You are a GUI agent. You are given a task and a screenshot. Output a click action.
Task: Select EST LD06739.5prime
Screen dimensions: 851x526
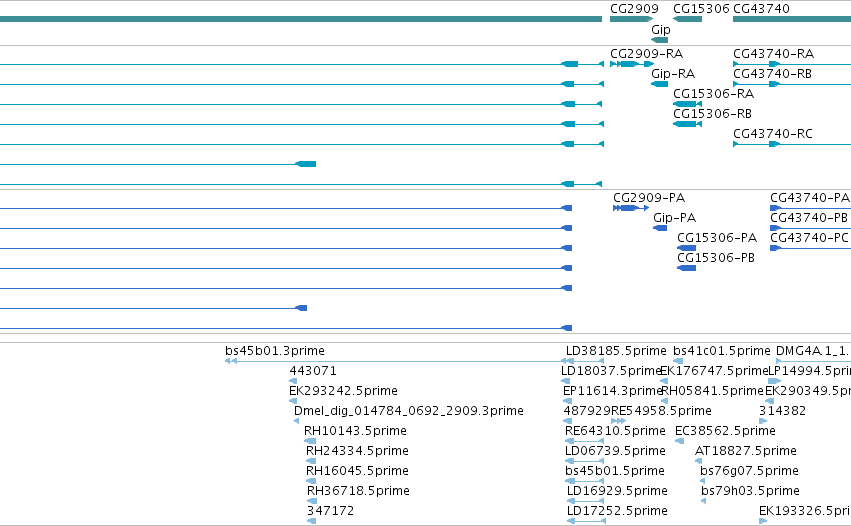click(x=615, y=452)
